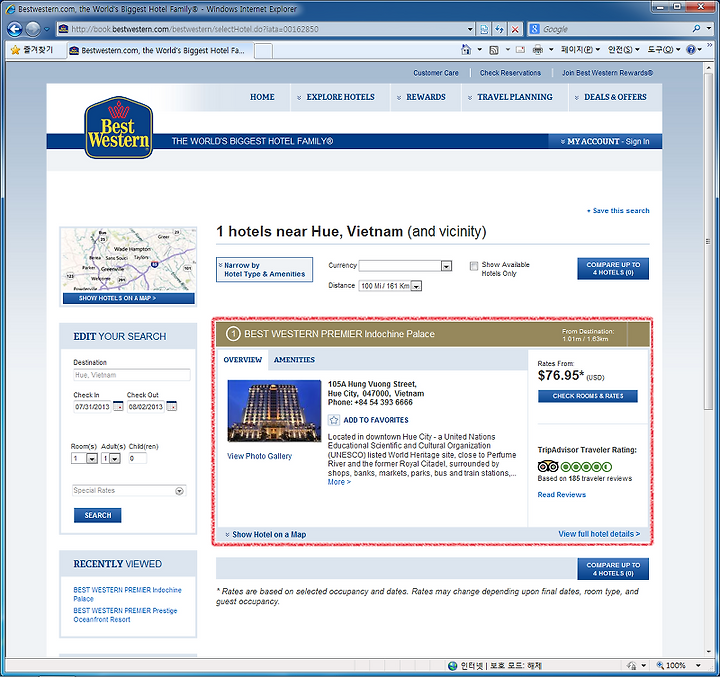Click Check Rooms & Rates button
This screenshot has width=720, height=677.
[588, 396]
